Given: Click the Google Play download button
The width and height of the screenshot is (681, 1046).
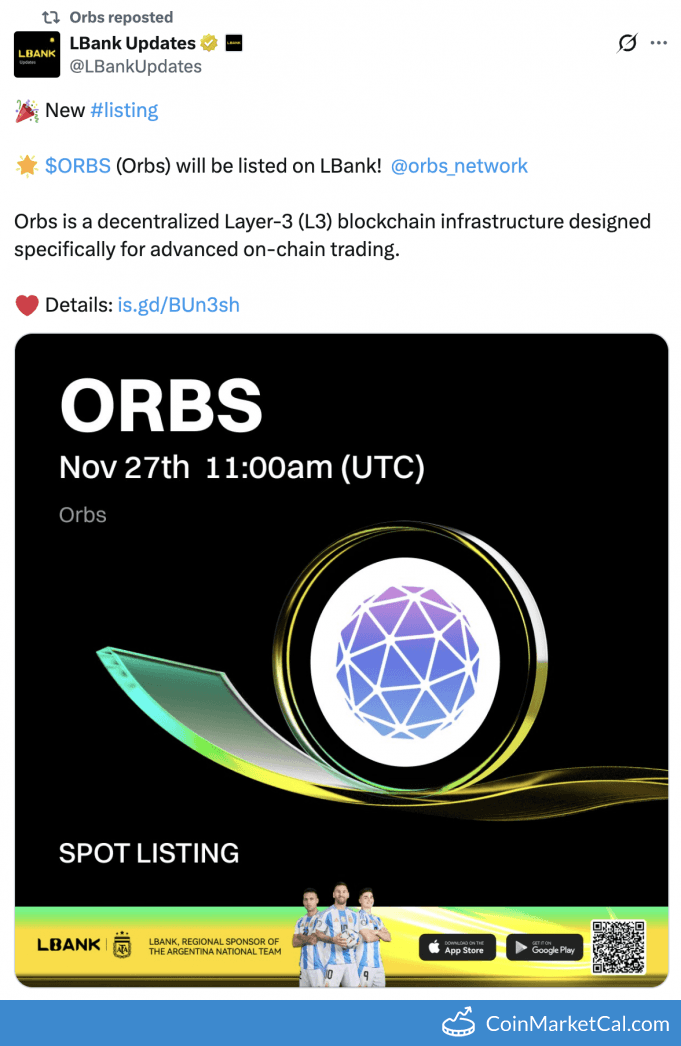Looking at the screenshot, I should click(x=544, y=948).
